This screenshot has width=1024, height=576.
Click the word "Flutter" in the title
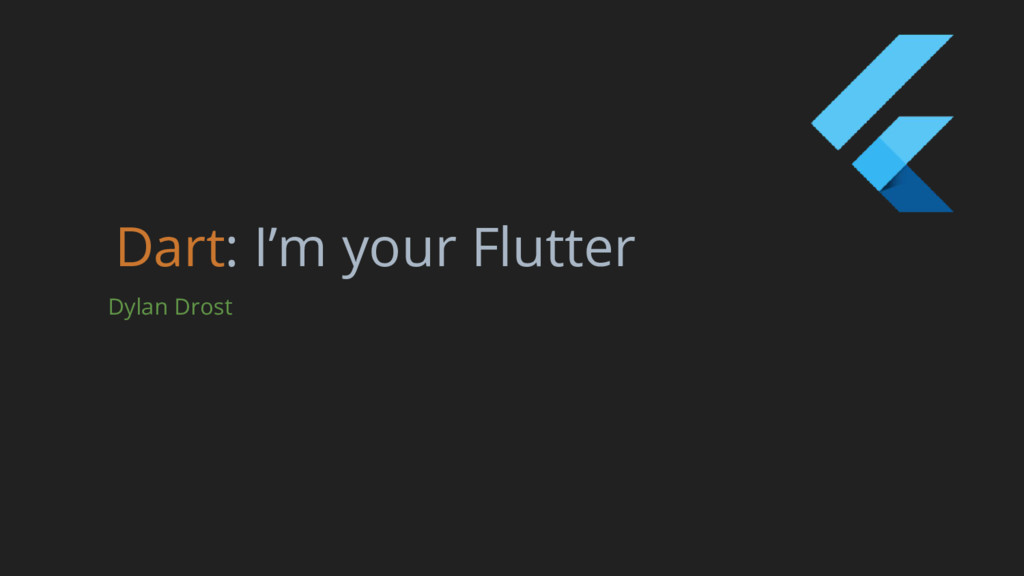(554, 248)
